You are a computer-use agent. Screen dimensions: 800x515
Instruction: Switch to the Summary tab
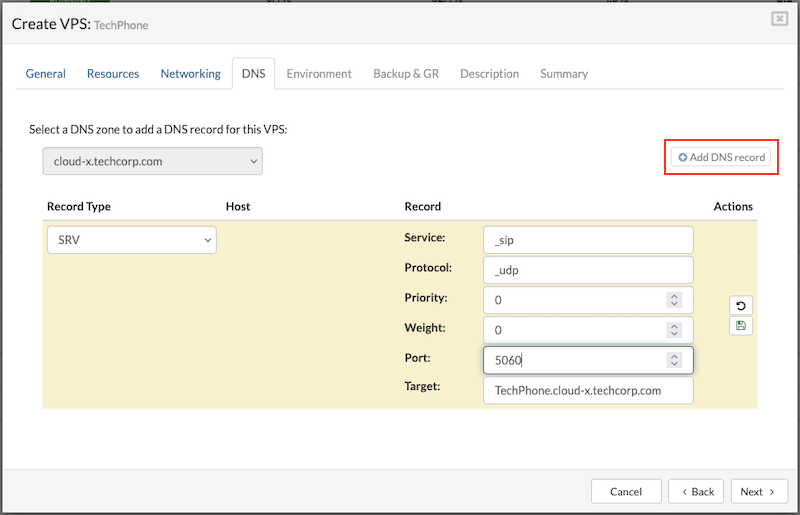[564, 74]
